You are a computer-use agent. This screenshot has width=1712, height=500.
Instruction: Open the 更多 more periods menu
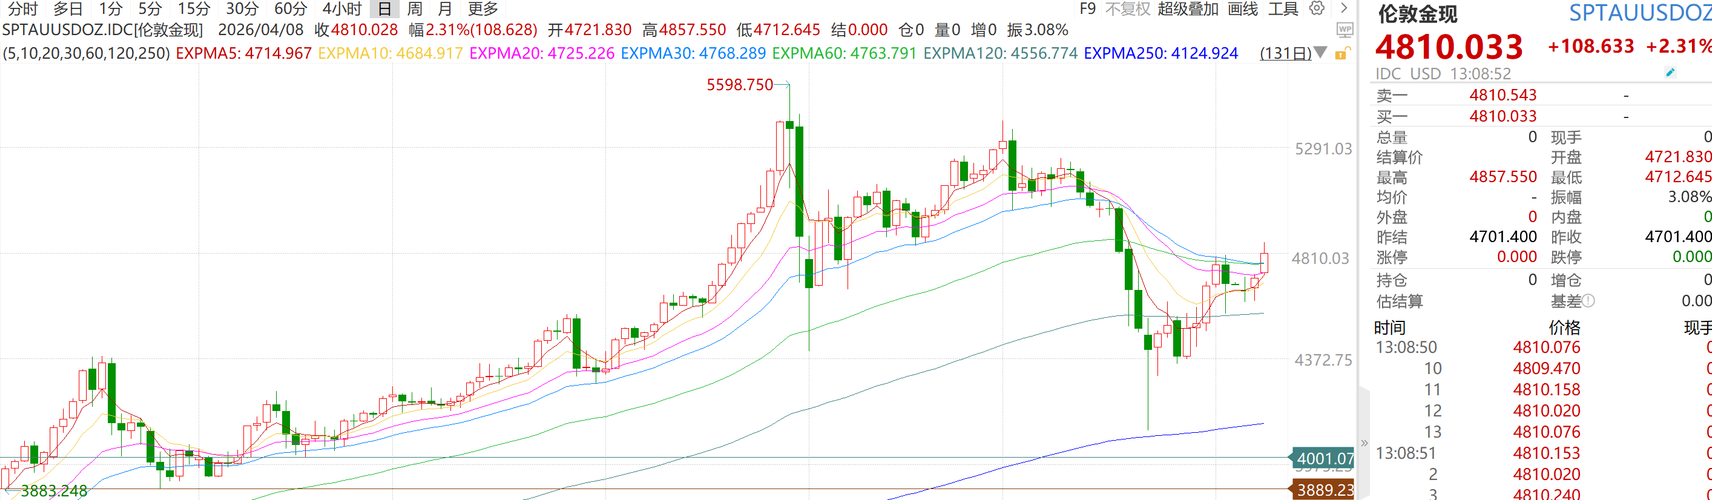click(483, 9)
